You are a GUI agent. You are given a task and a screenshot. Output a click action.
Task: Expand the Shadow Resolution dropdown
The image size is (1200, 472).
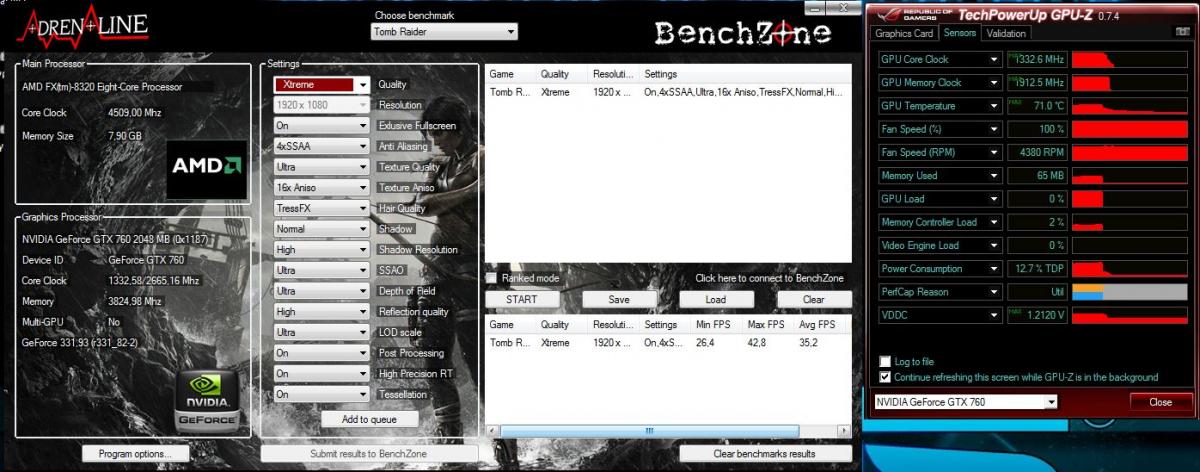coord(322,250)
